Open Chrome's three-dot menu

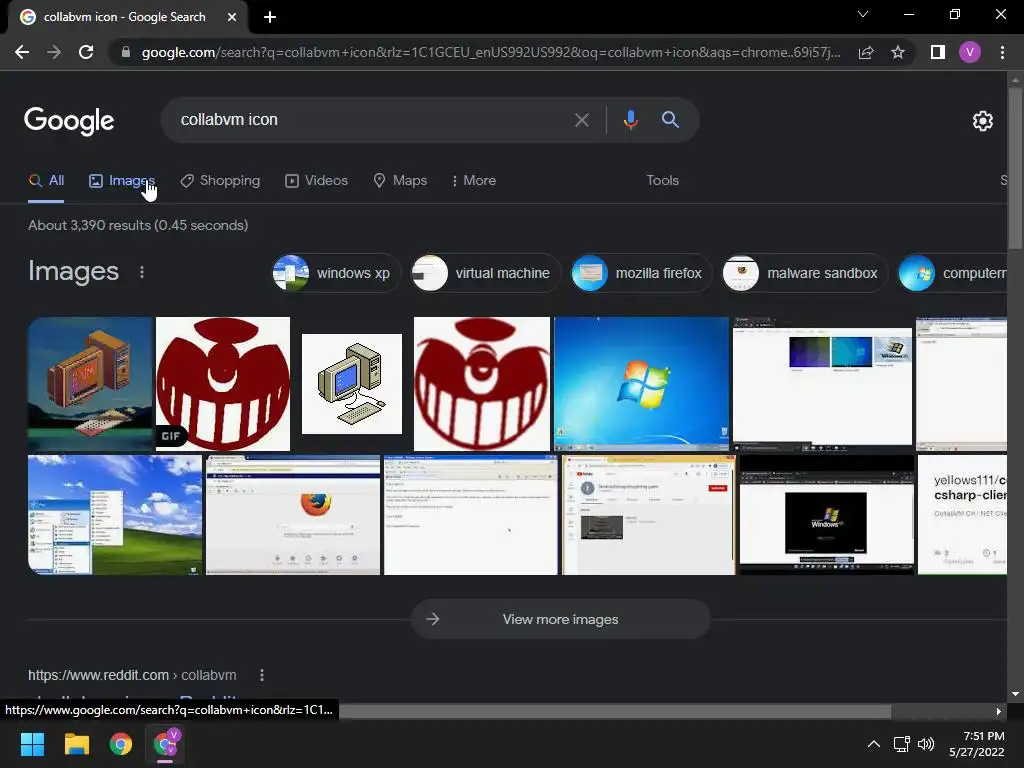pos(1002,52)
